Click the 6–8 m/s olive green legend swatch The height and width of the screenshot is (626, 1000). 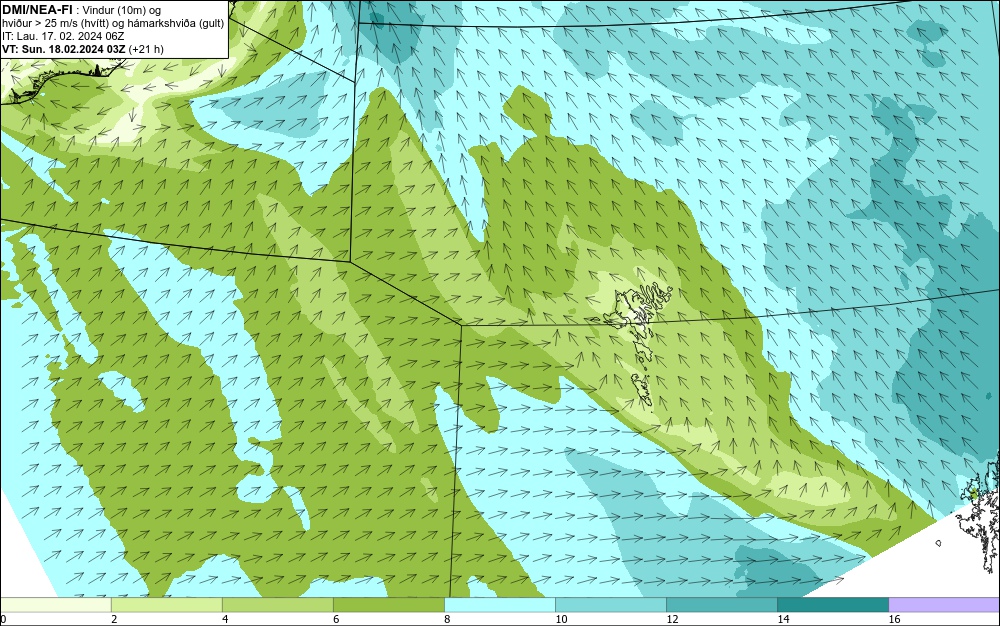388,604
